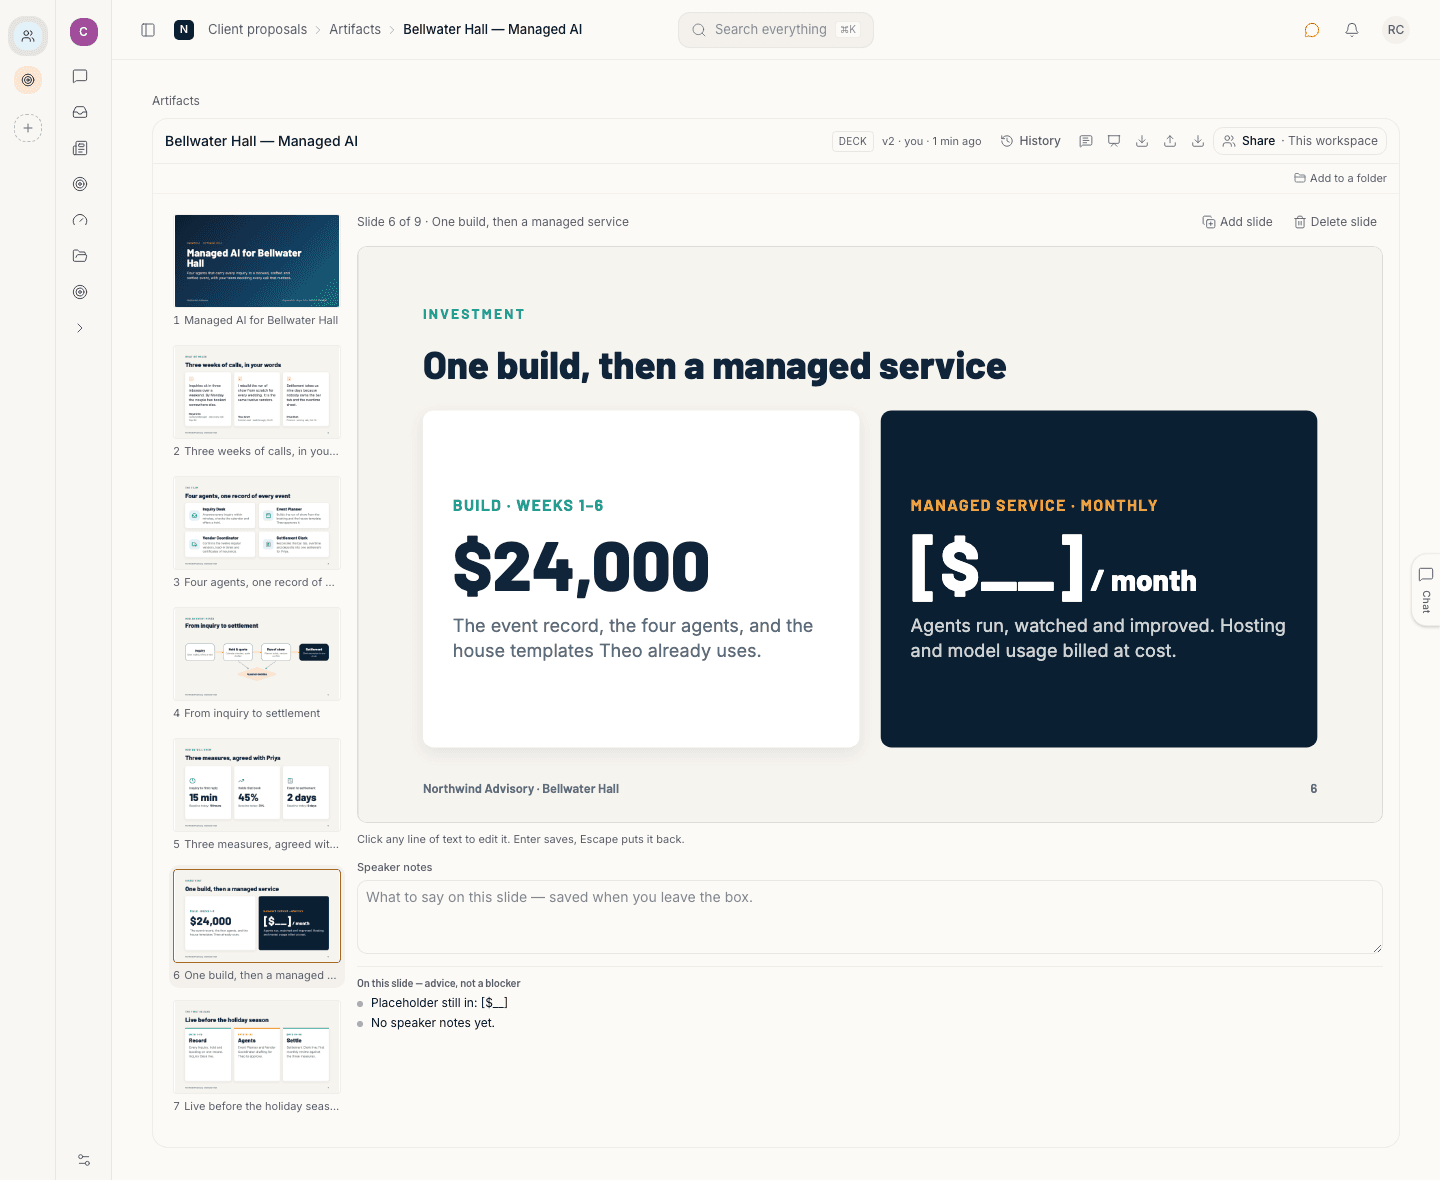Open the orange chat icon in the top bar
1440x1180 pixels.
1312,30
